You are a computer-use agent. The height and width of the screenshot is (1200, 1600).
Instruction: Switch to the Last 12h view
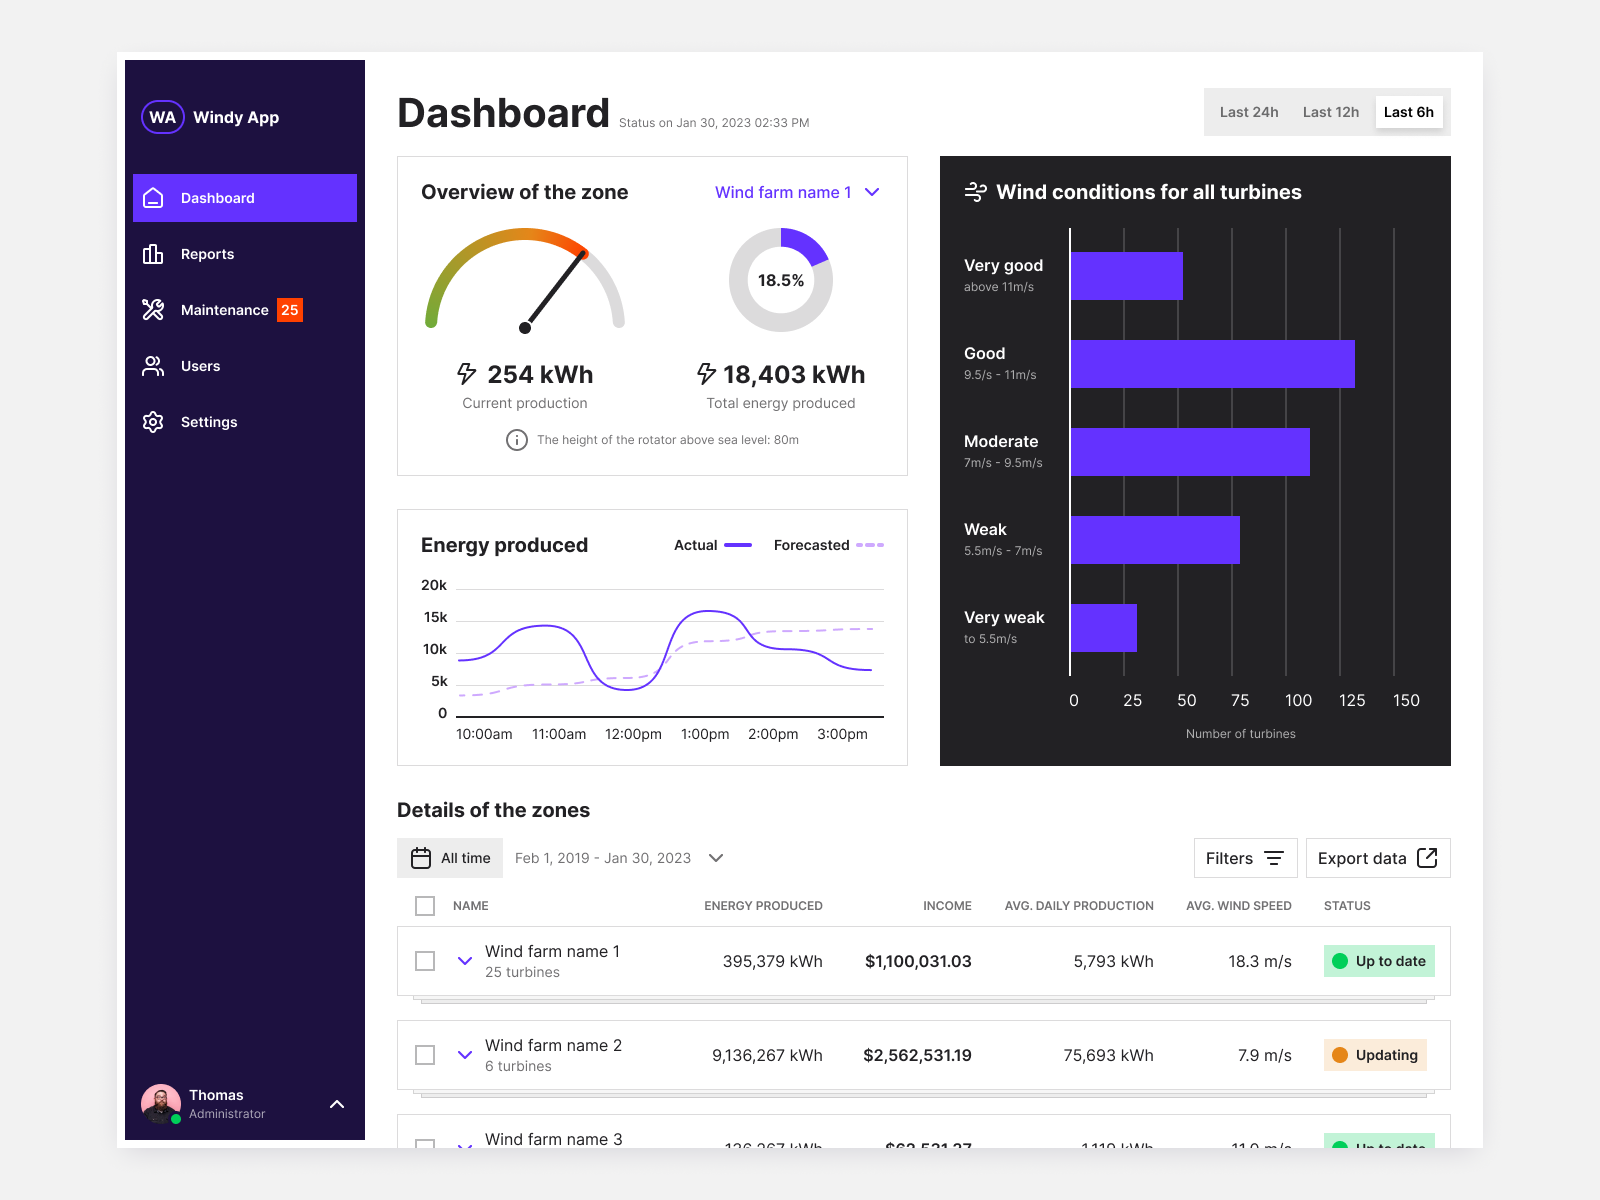(x=1330, y=111)
